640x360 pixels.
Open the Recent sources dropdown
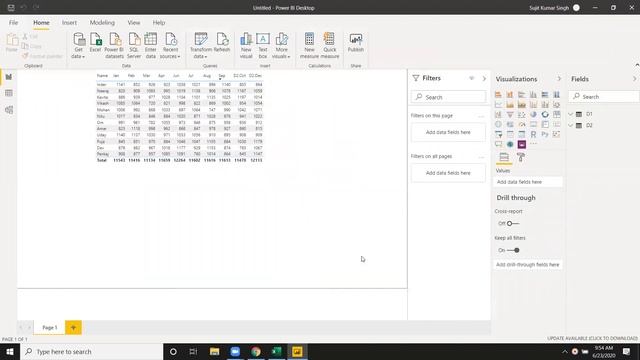pos(170,46)
